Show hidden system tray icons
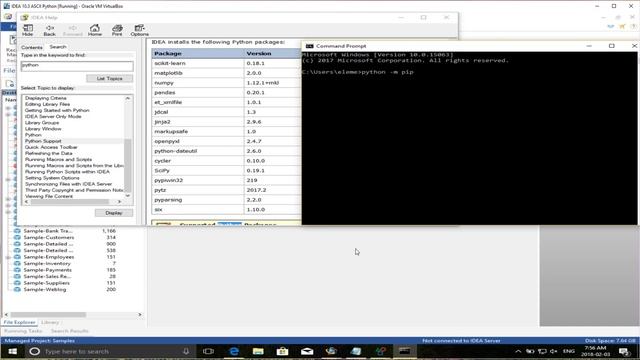The width and height of the screenshot is (640, 360). pos(518,351)
